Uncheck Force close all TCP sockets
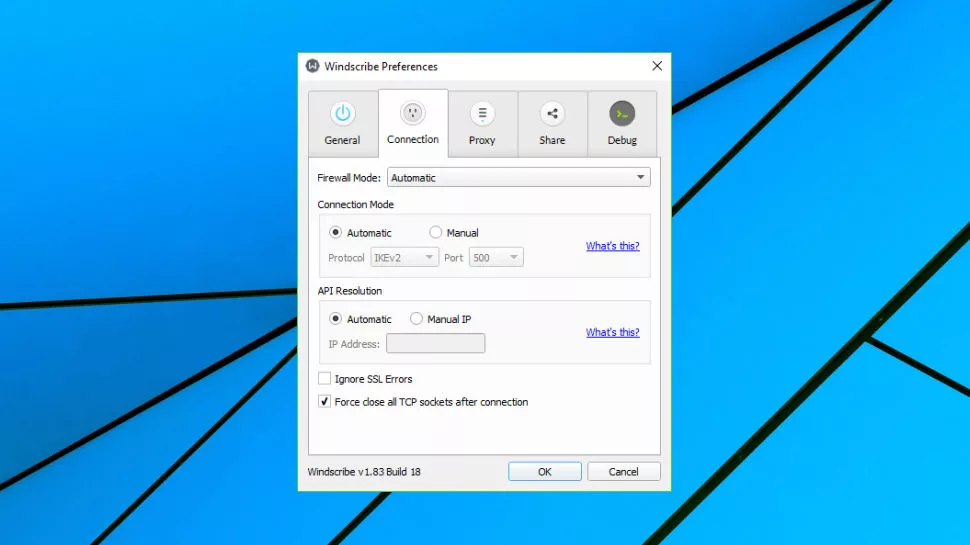Image resolution: width=970 pixels, height=545 pixels. coord(324,401)
